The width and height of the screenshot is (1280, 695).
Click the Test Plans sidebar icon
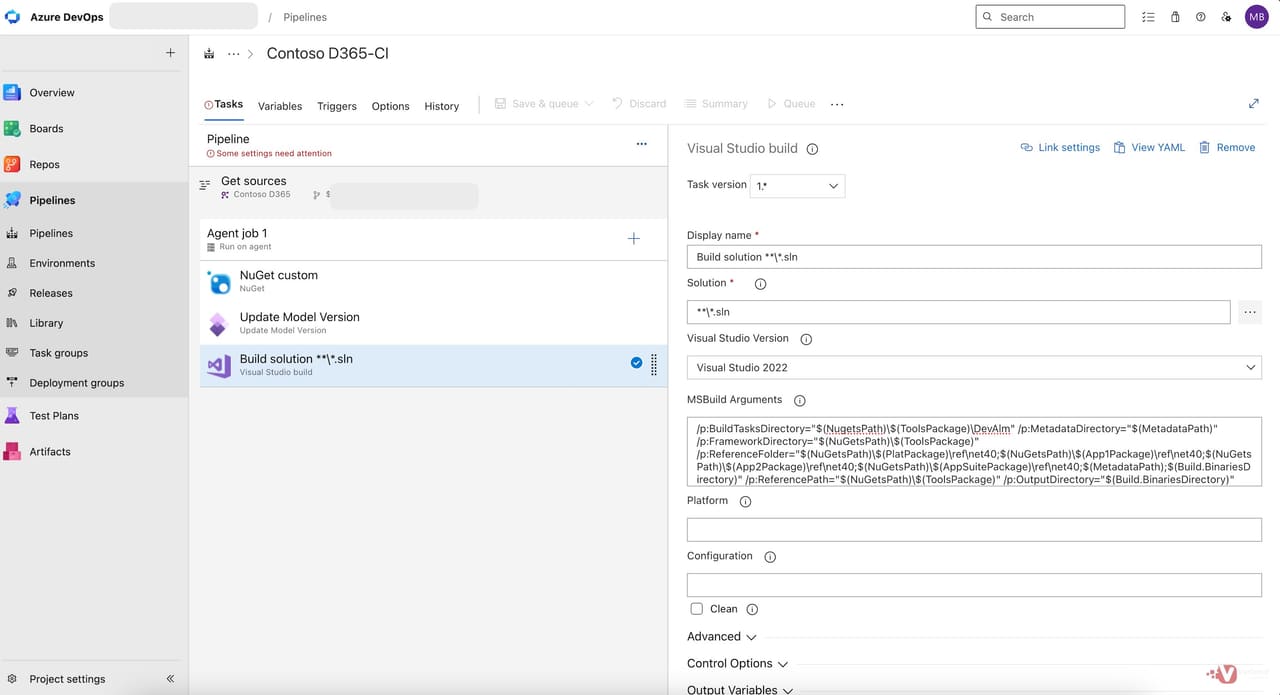(x=12, y=415)
